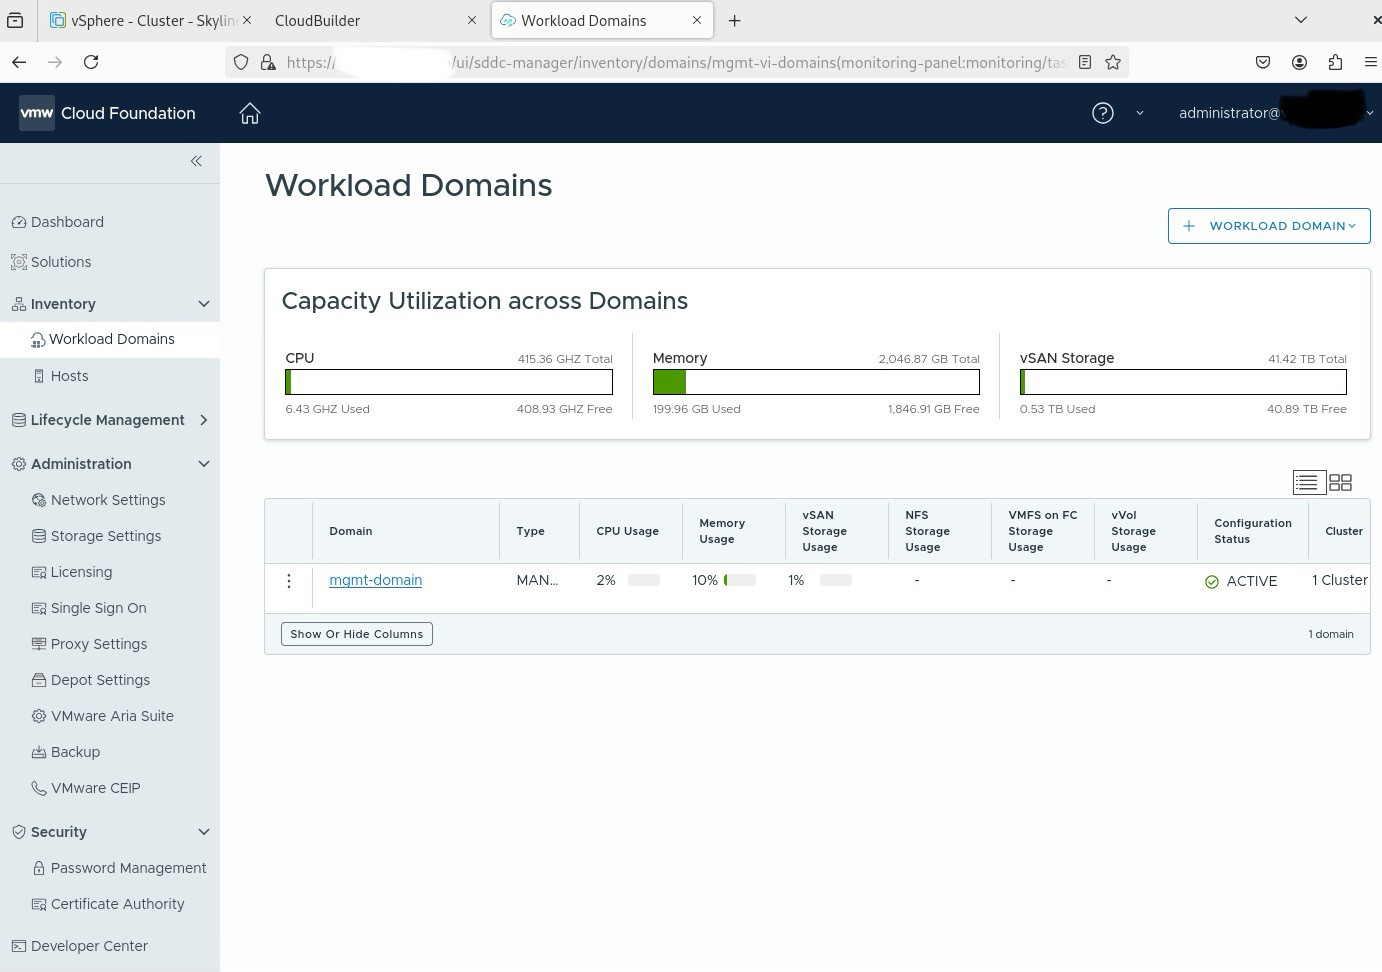Open the help question mark icon
Image resolution: width=1382 pixels, height=972 pixels.
[1103, 113]
